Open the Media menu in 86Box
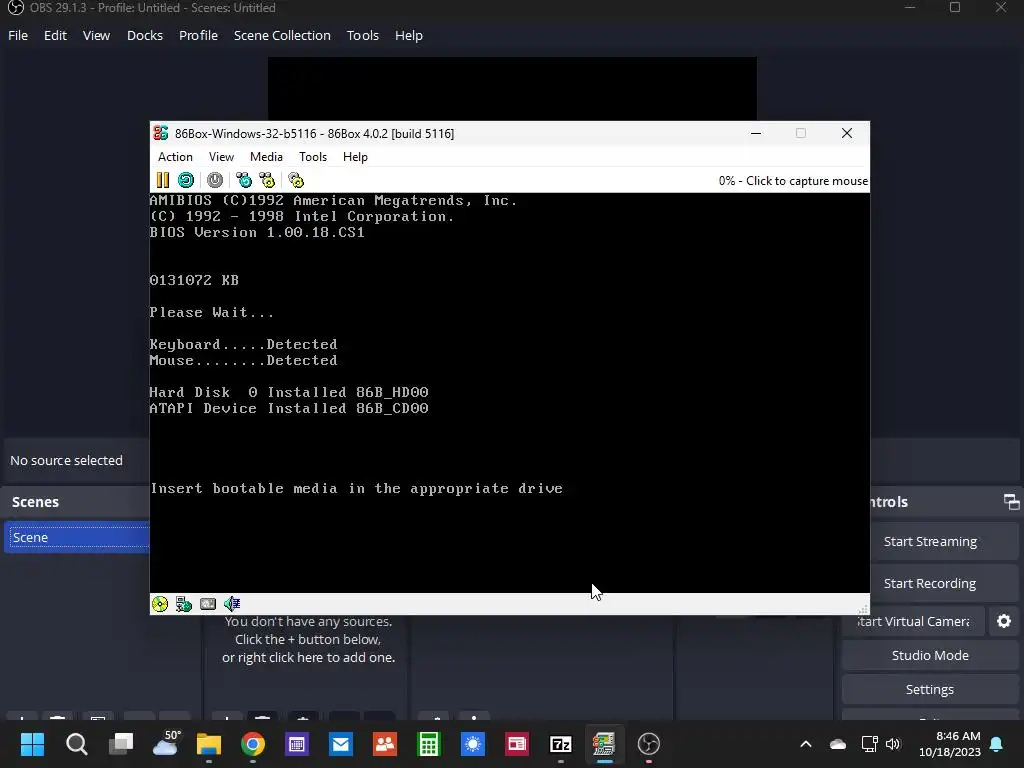The image size is (1024, 768). (266, 157)
